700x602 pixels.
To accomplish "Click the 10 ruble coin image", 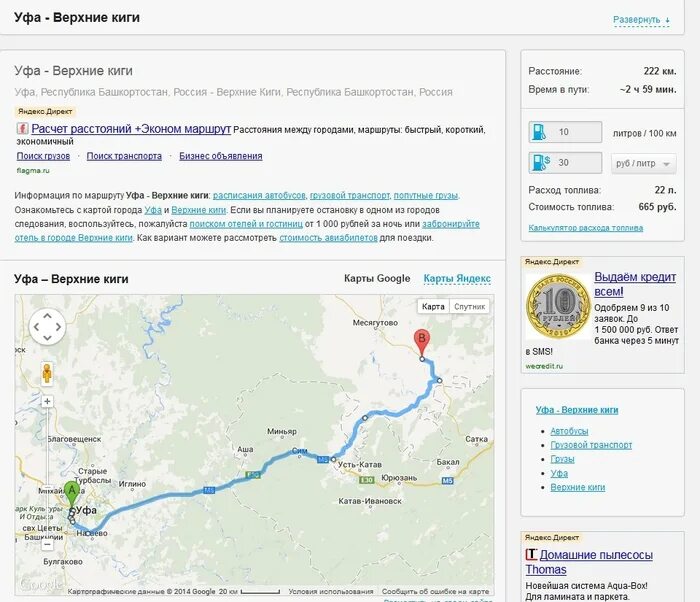I will 558,306.
